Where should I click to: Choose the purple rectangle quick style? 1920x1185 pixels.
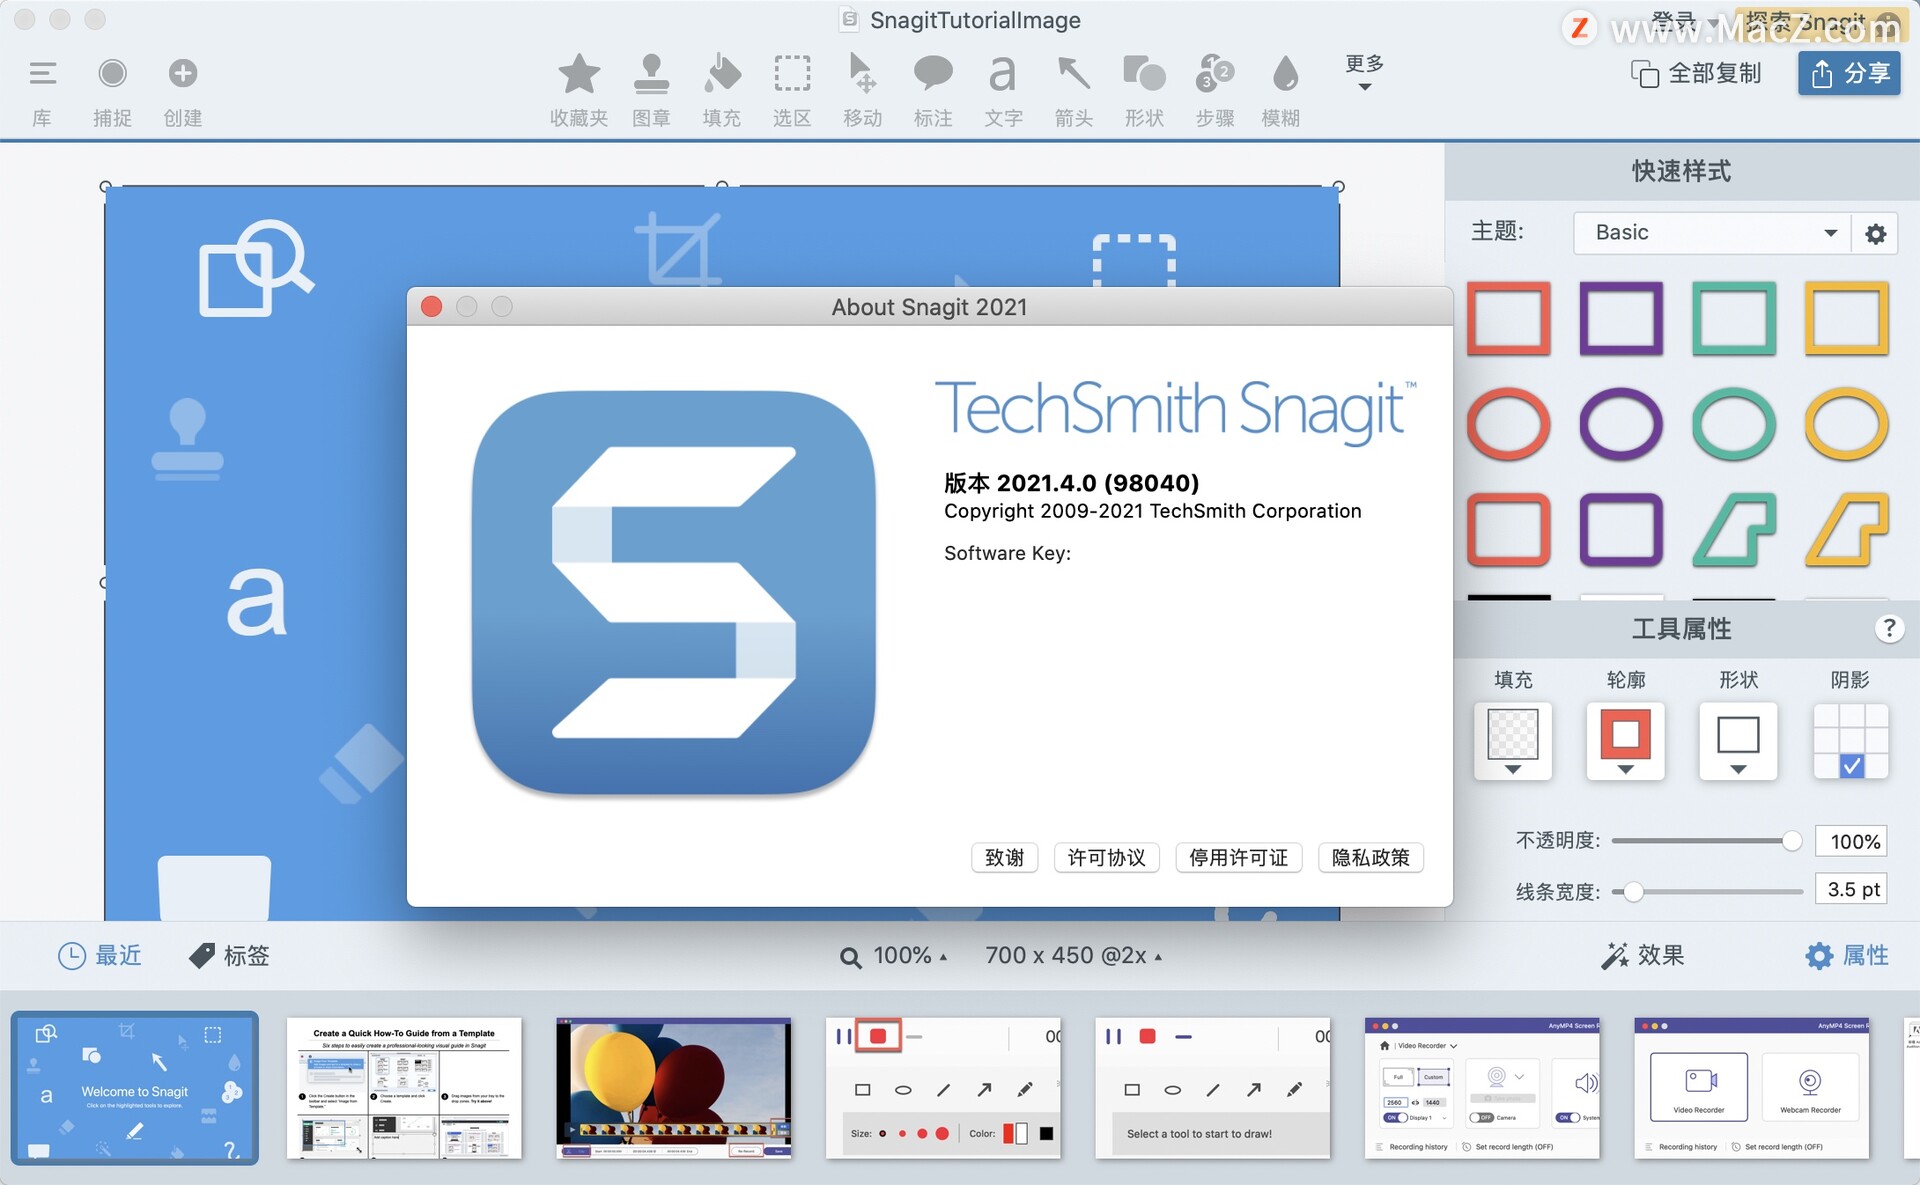[1621, 319]
